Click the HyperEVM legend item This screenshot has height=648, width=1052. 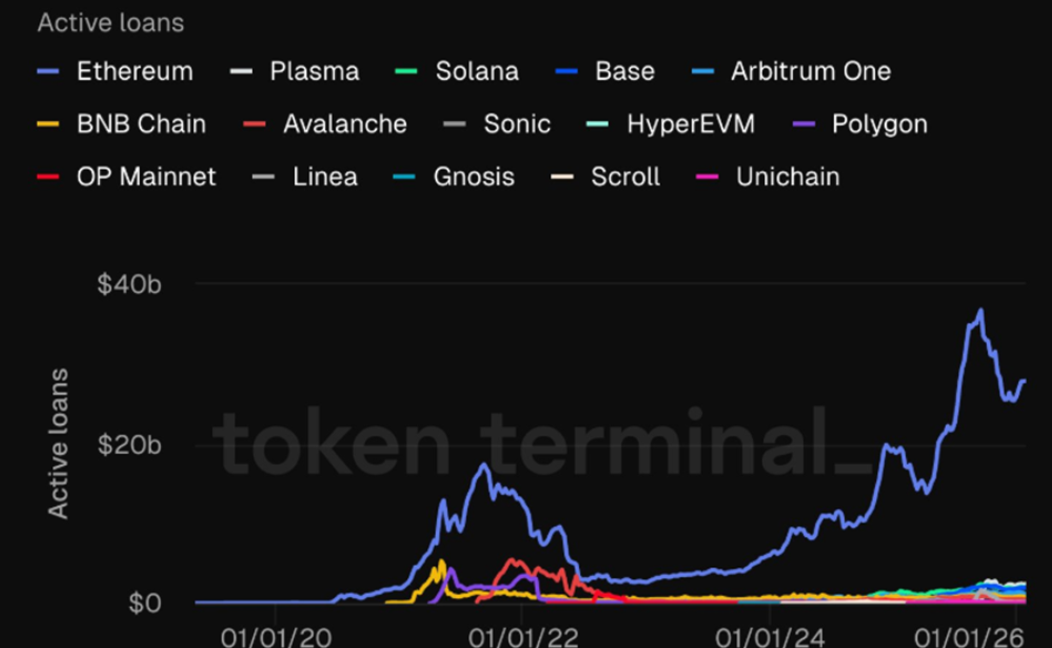tap(690, 125)
